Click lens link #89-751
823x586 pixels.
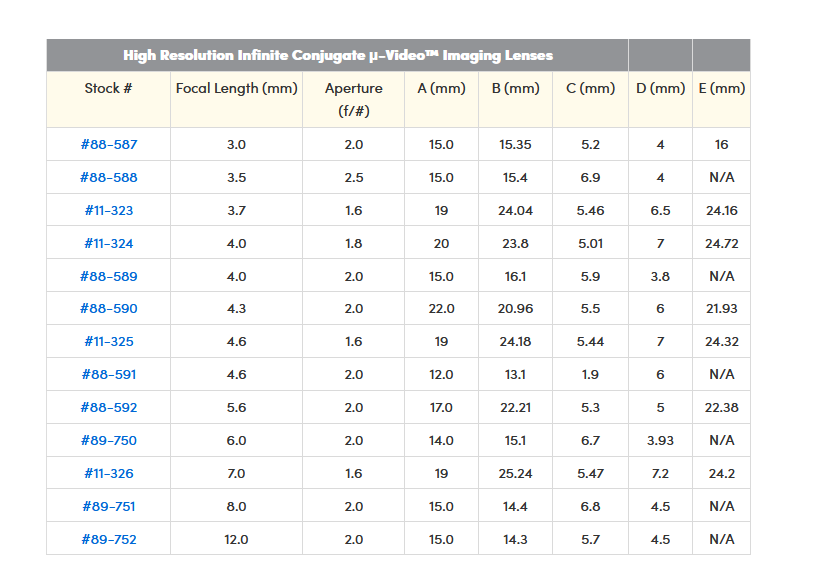coord(109,507)
